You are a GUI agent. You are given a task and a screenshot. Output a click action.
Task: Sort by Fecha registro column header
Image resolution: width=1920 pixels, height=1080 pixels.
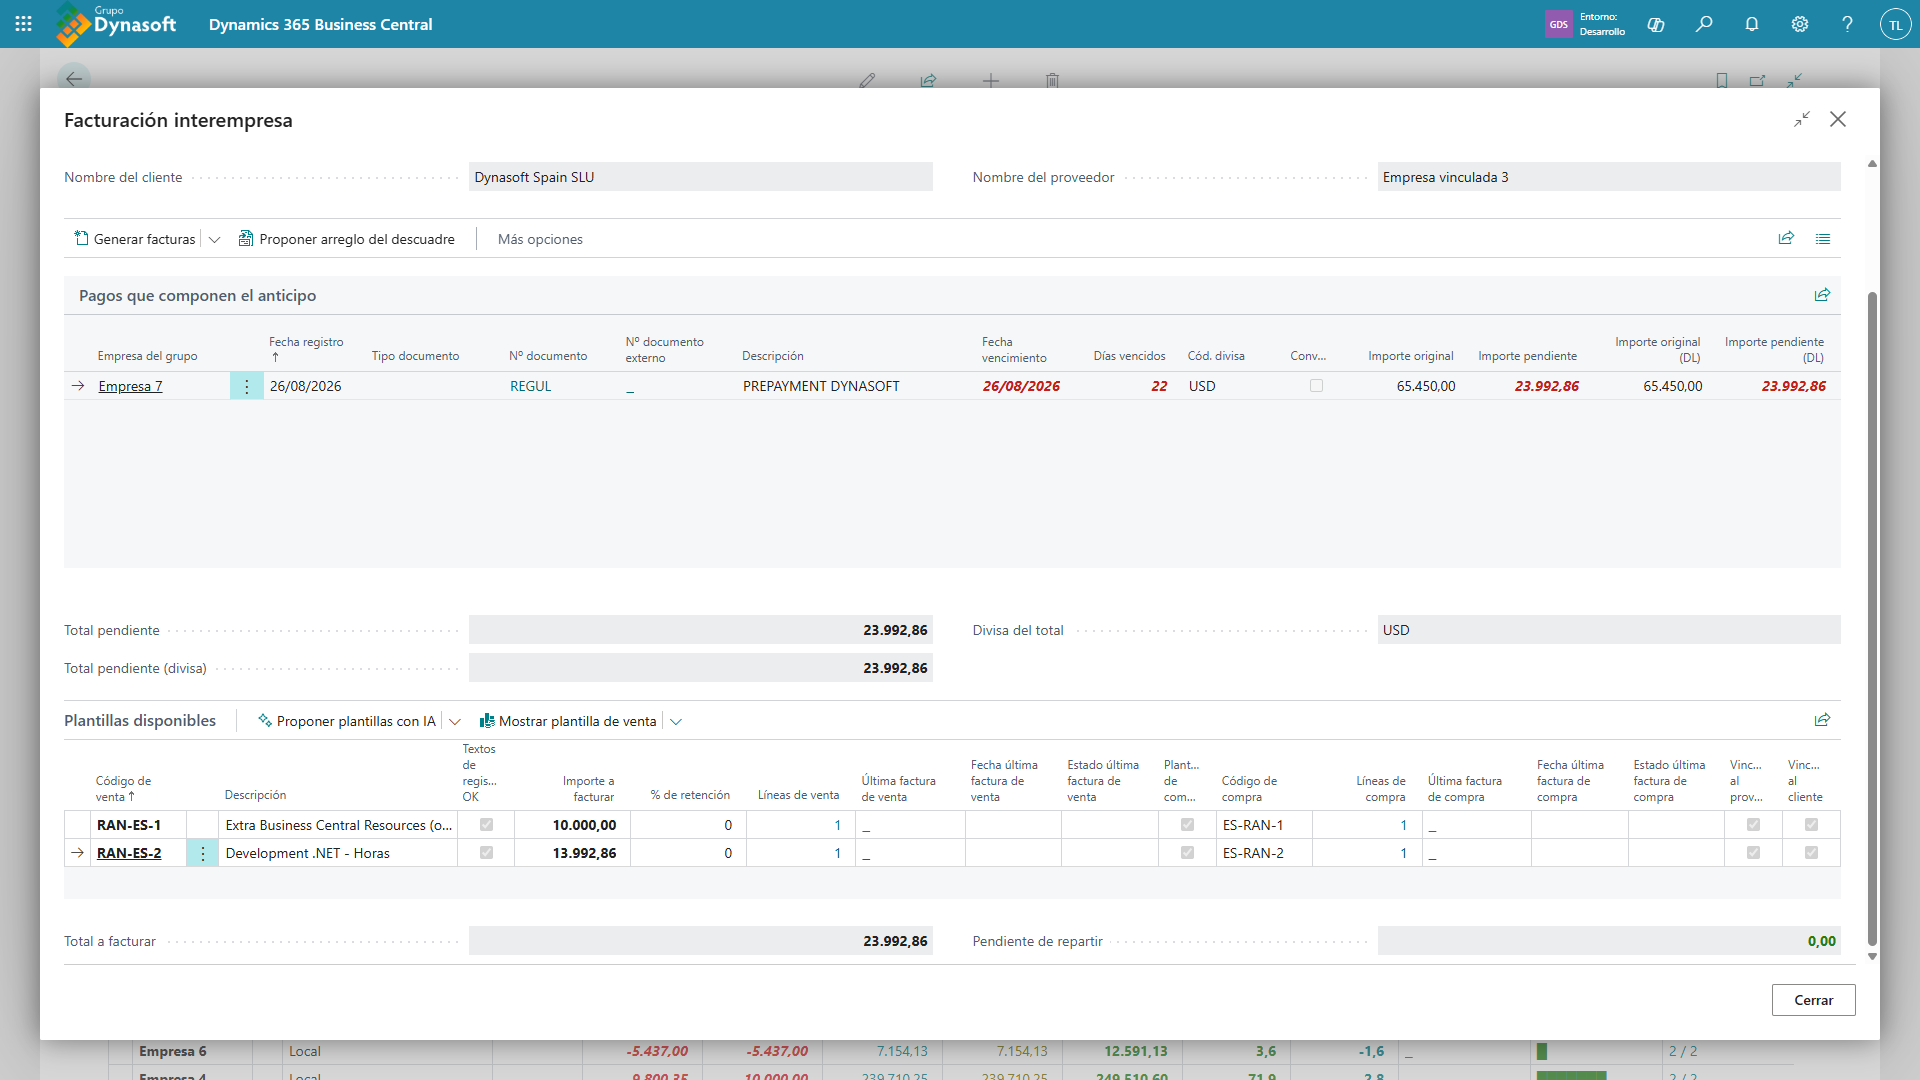pyautogui.click(x=306, y=349)
